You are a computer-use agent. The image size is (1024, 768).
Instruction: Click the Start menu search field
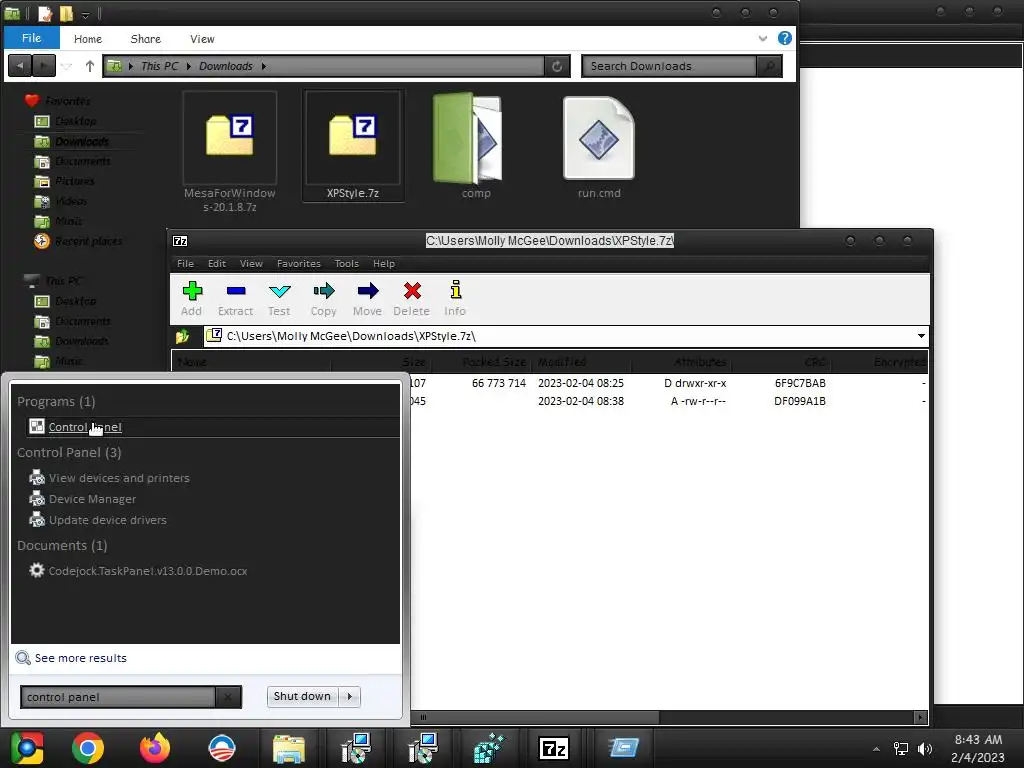click(118, 697)
